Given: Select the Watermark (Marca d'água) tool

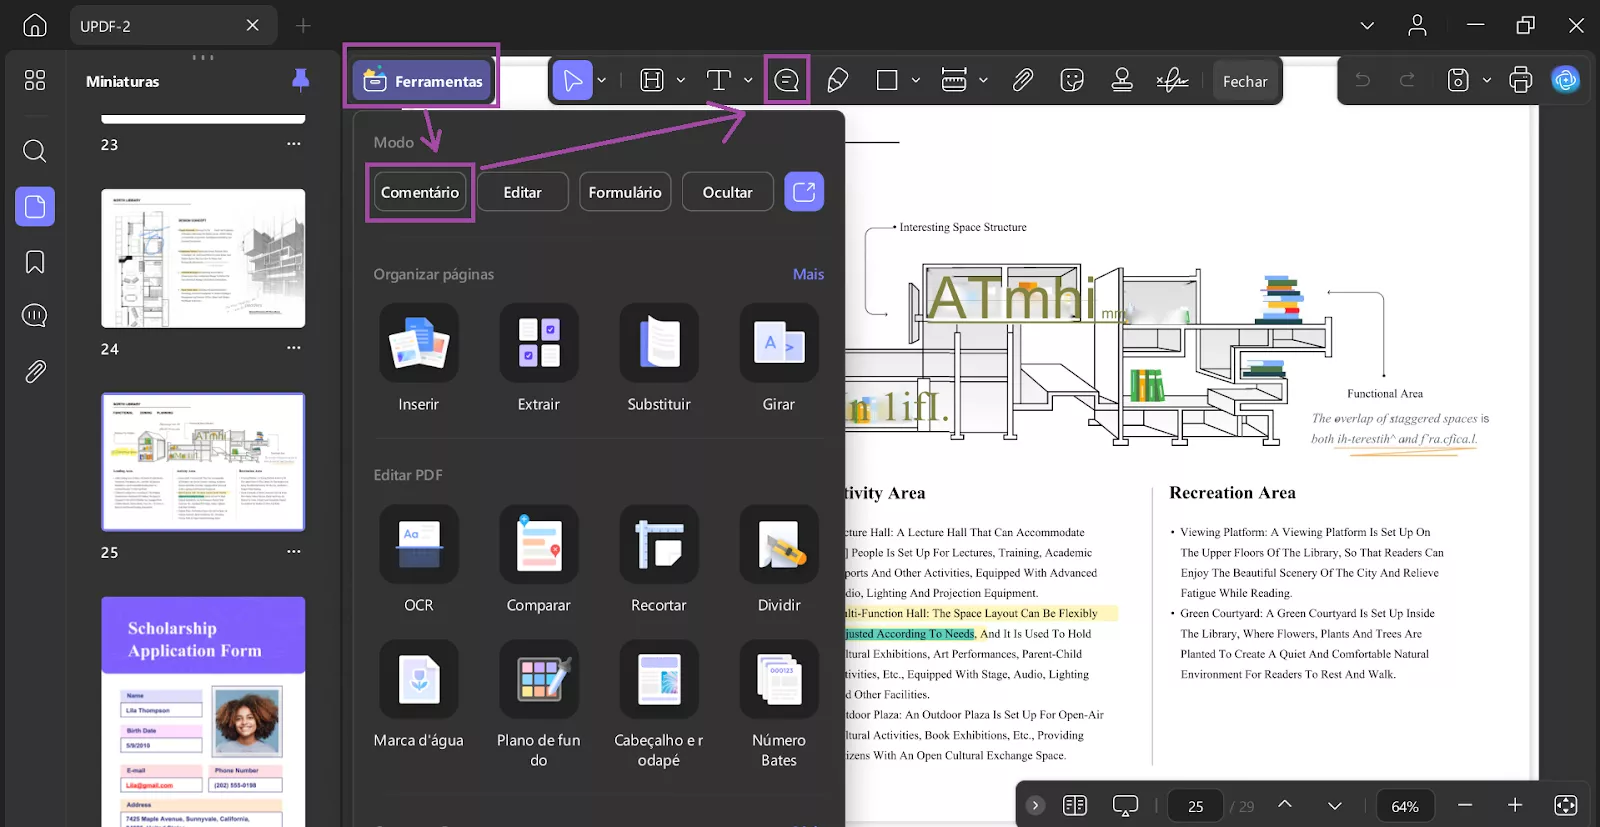Looking at the screenshot, I should [x=418, y=680].
